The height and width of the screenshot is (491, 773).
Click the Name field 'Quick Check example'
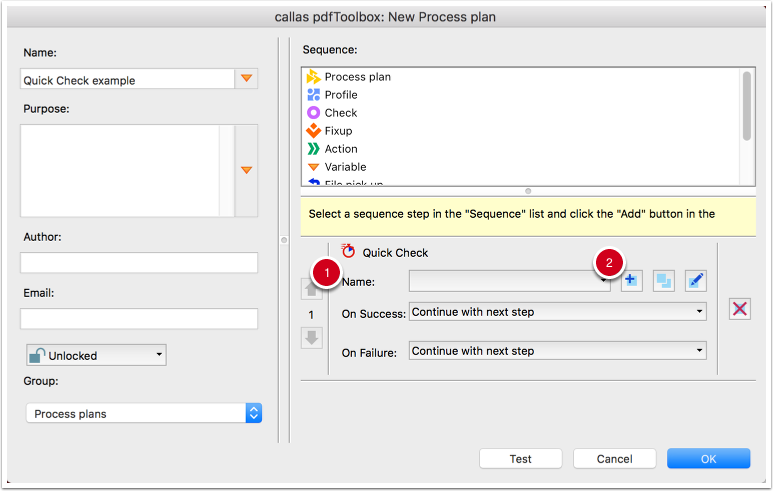(x=127, y=79)
